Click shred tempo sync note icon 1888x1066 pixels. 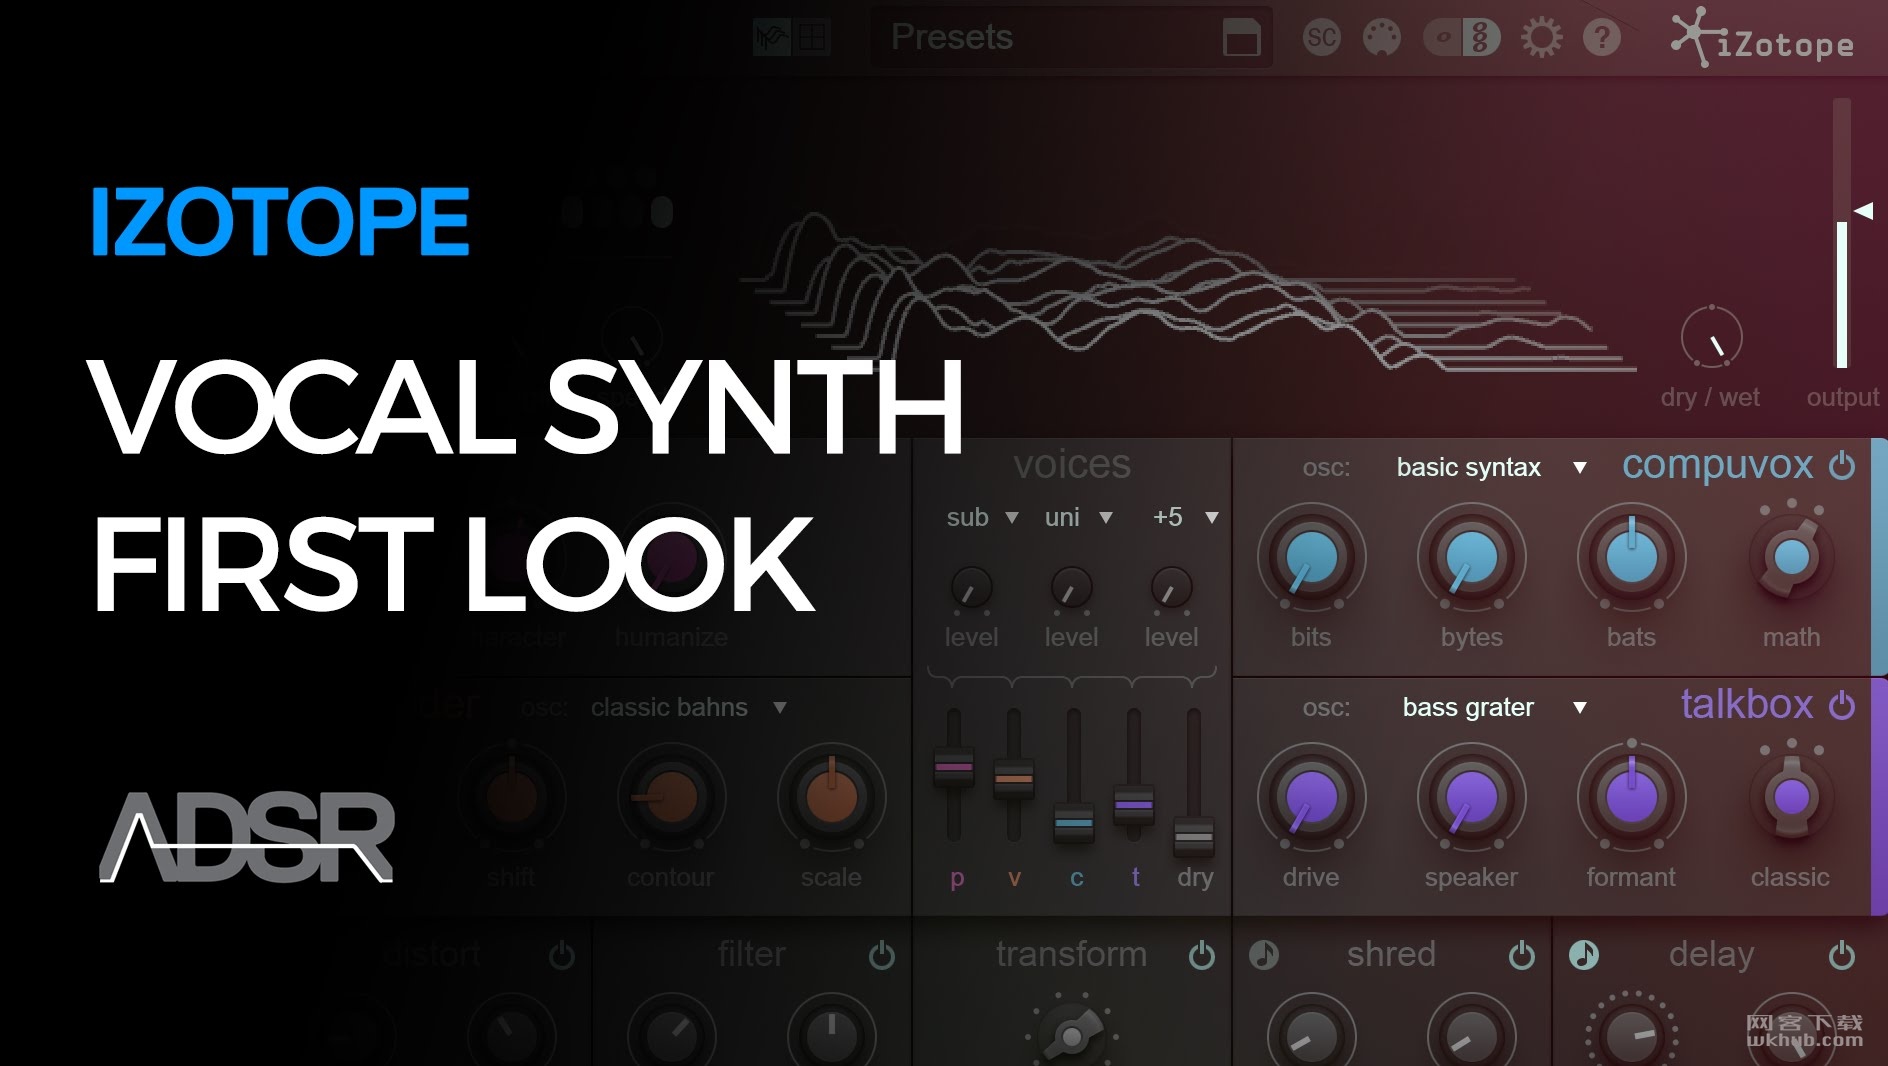[1264, 955]
